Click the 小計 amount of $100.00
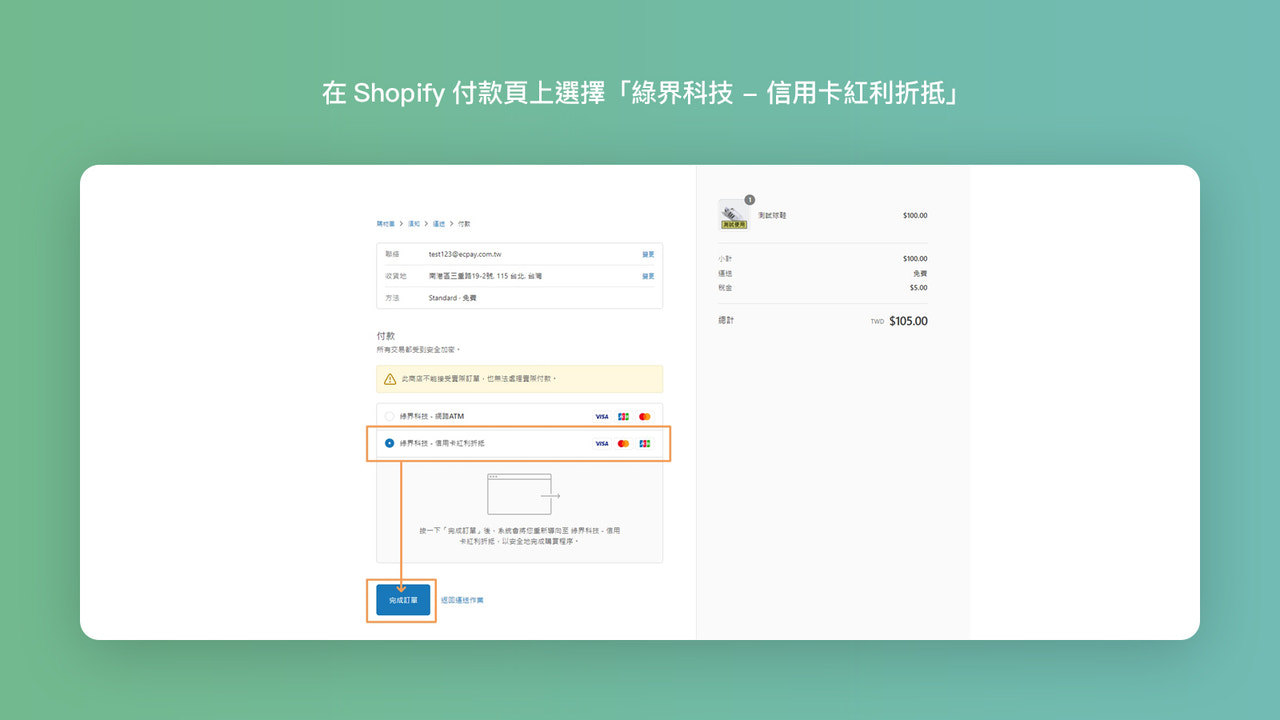1280x720 pixels. [915, 259]
